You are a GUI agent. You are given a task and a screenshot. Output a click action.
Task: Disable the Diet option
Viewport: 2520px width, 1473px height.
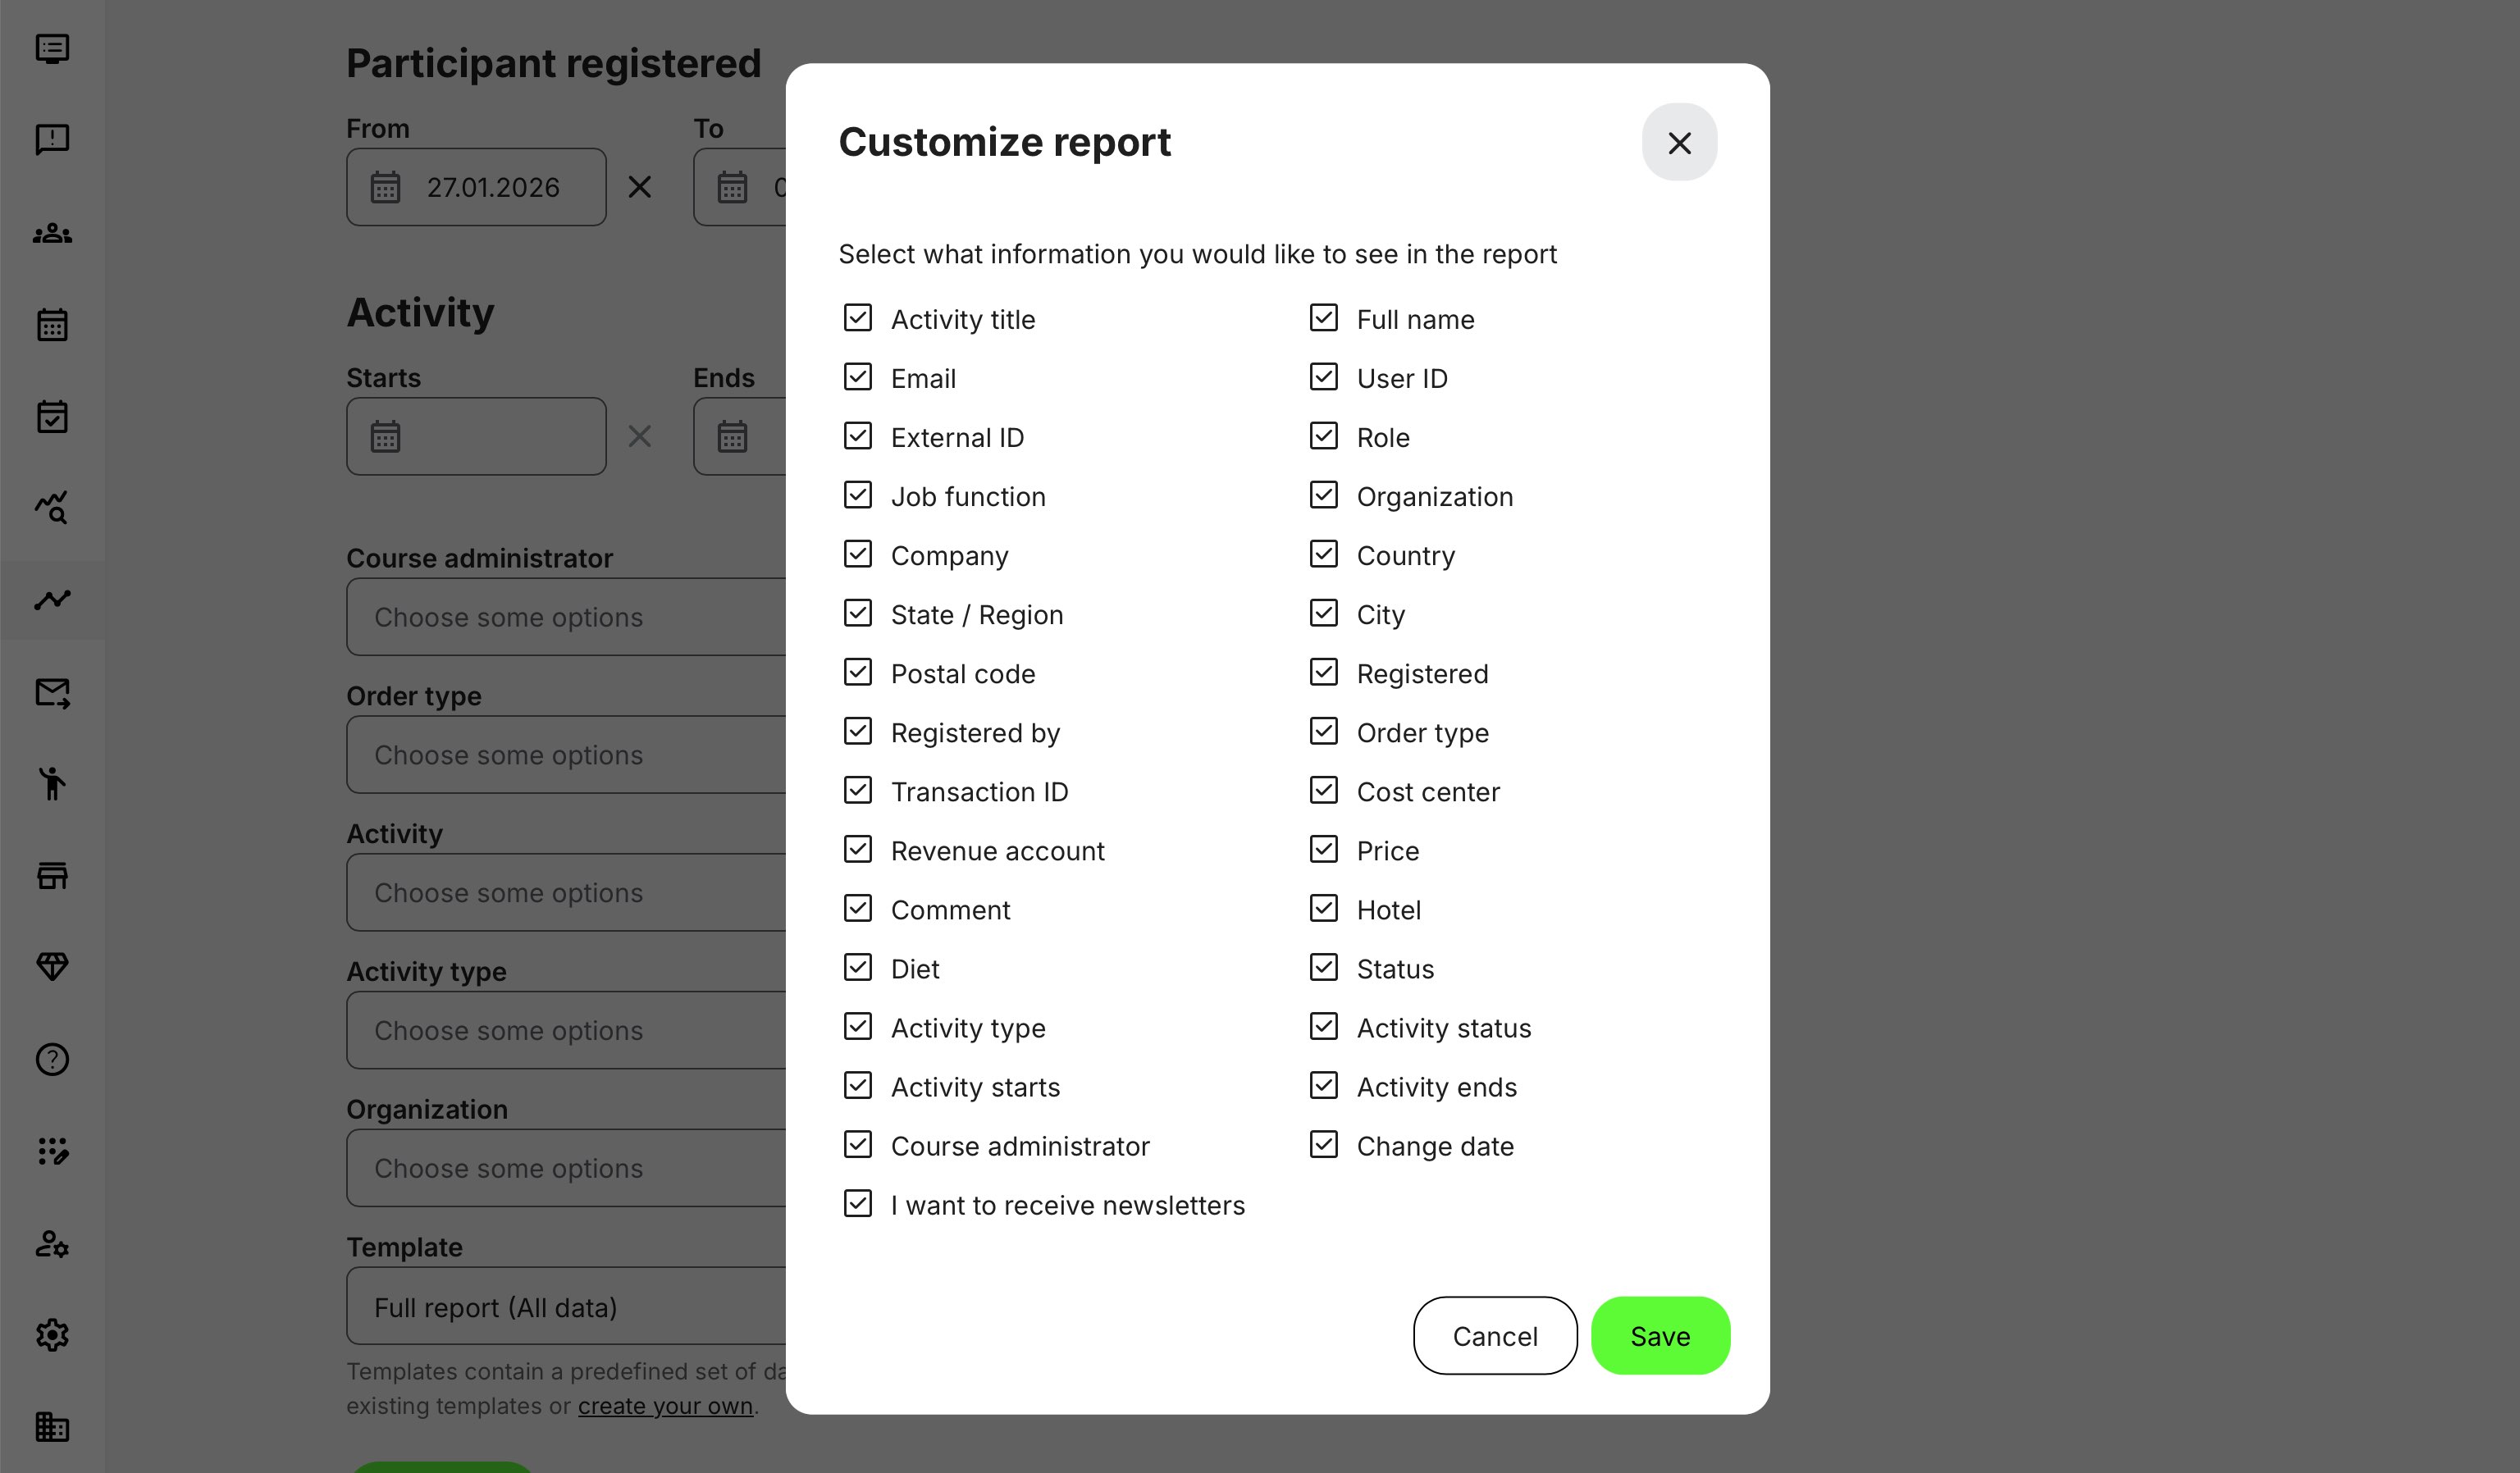click(858, 967)
